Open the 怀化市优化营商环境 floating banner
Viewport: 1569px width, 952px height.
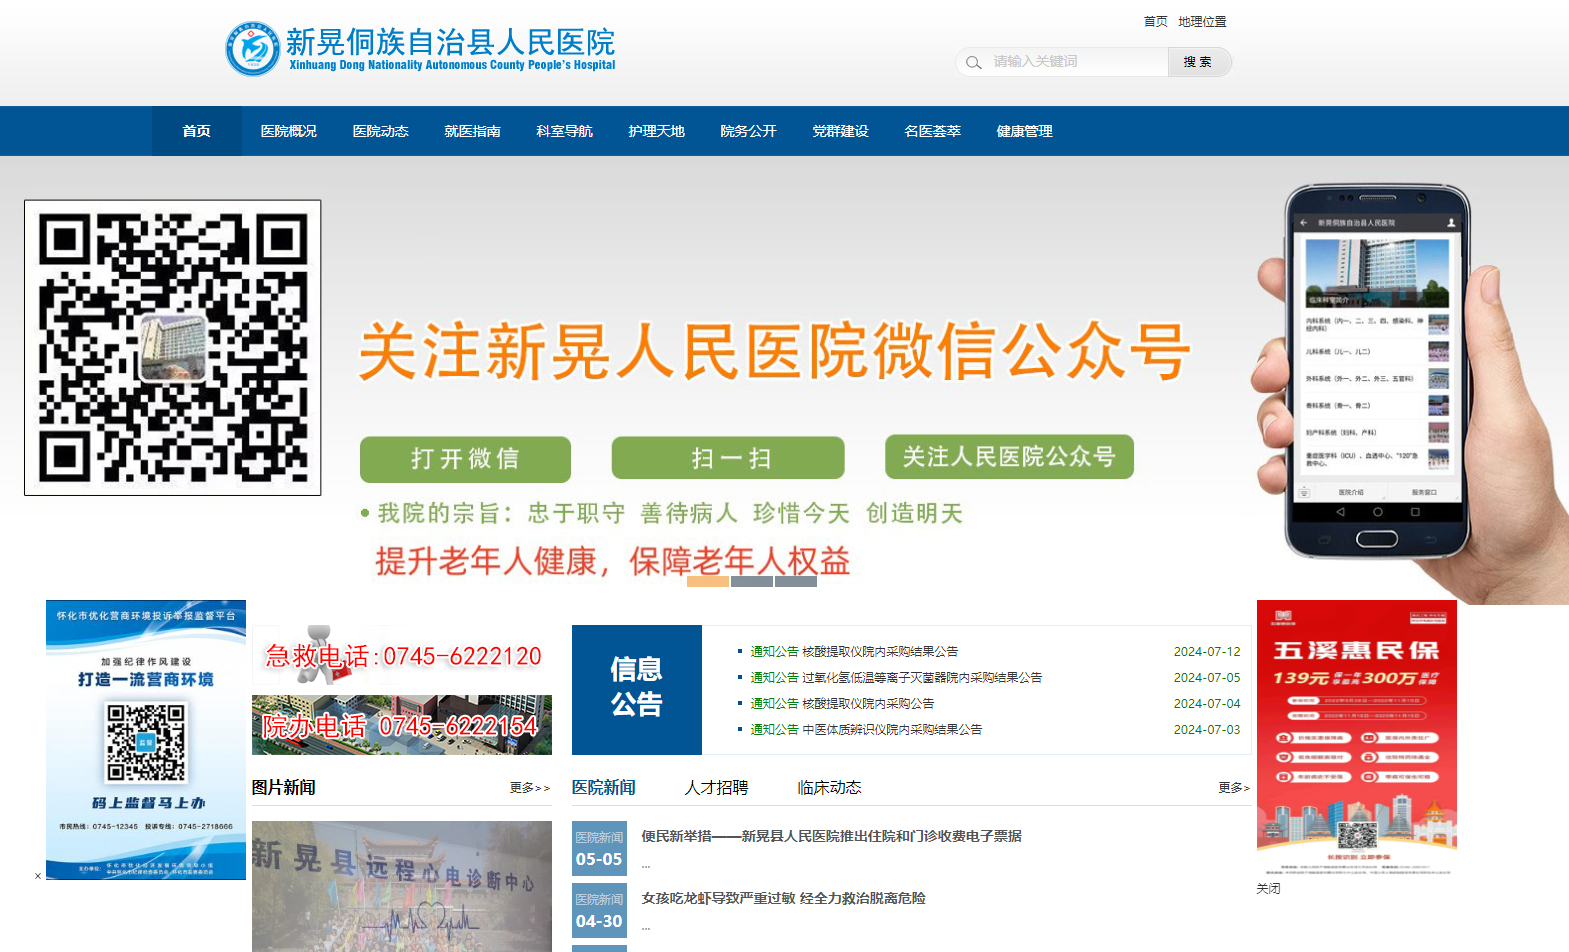[146, 740]
